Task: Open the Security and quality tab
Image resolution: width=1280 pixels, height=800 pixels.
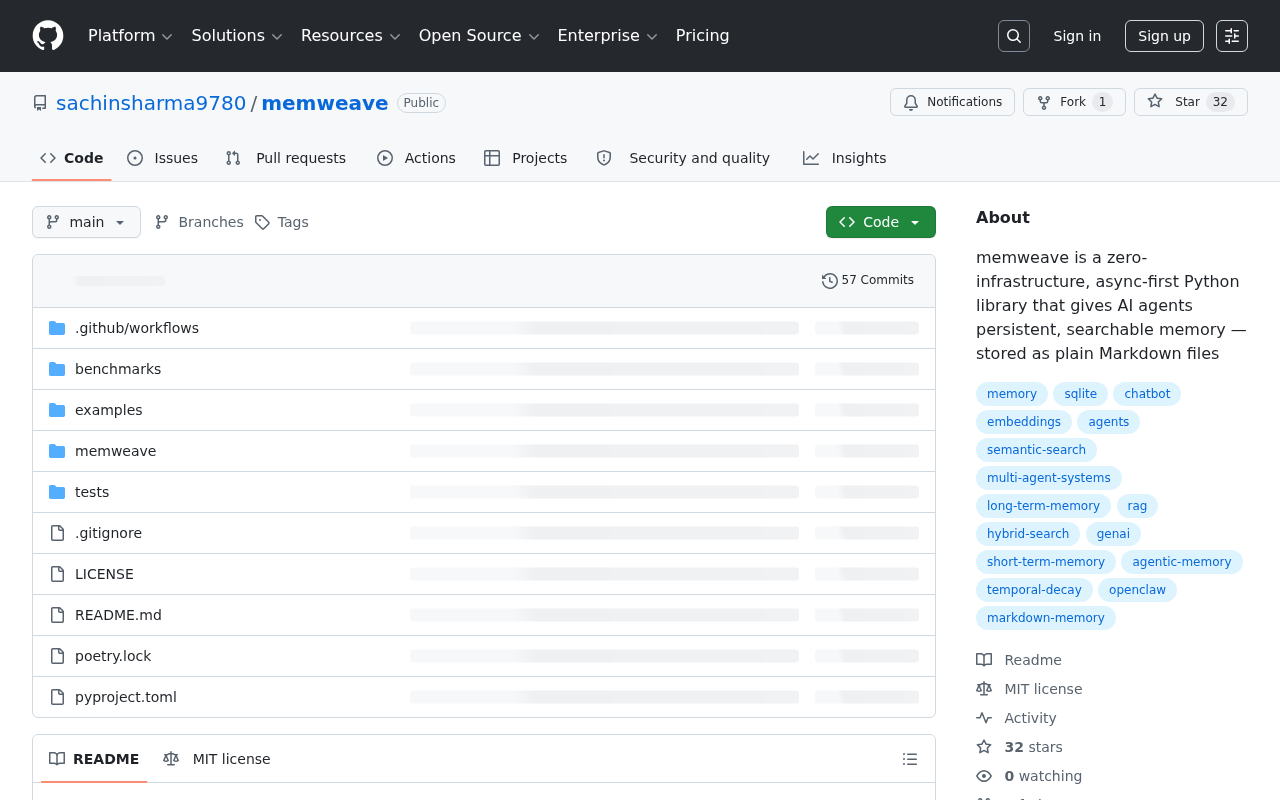Action: tap(683, 158)
